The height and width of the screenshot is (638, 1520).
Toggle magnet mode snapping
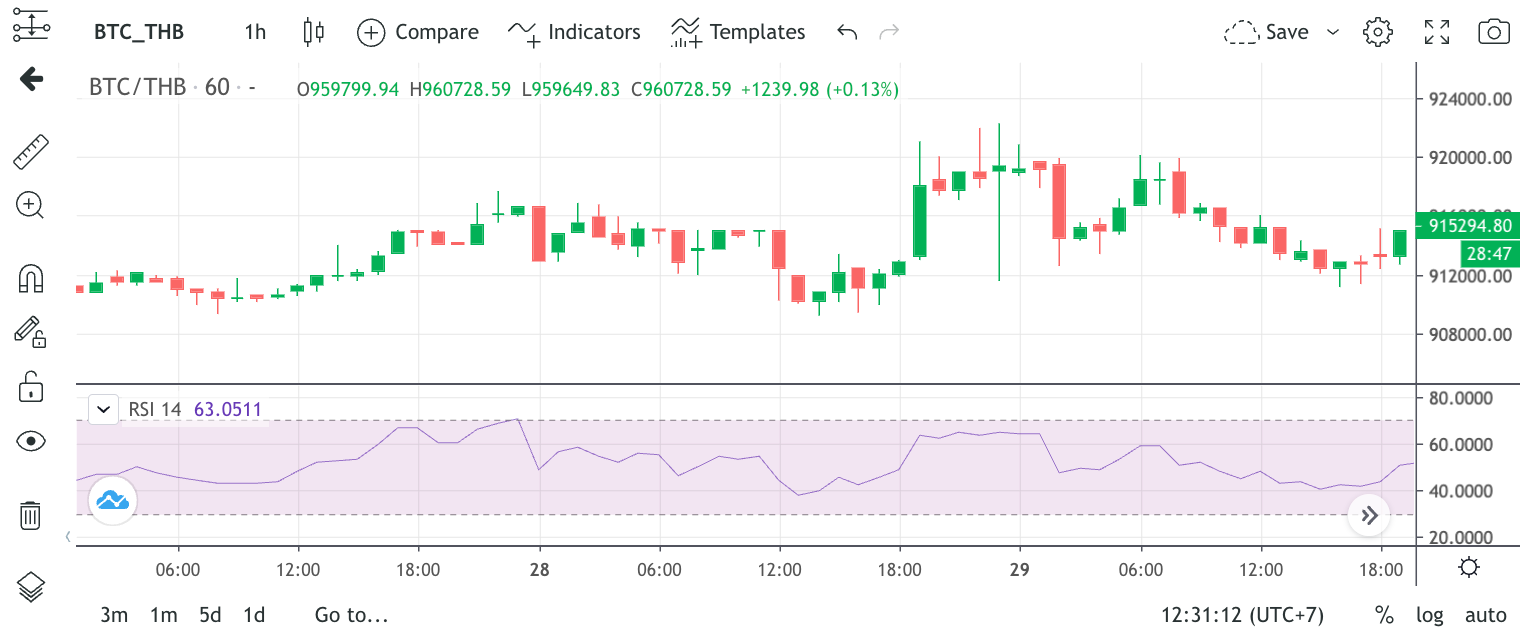(x=31, y=279)
